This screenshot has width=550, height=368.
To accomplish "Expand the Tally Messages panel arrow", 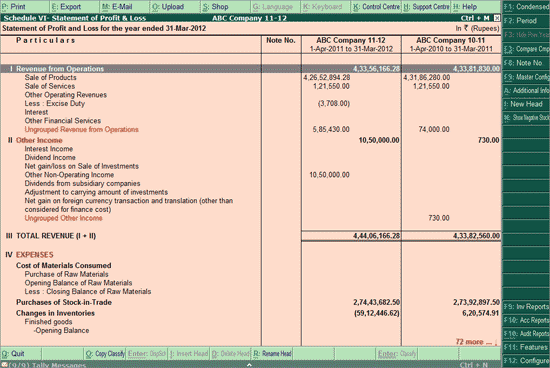I will click(249, 365).
